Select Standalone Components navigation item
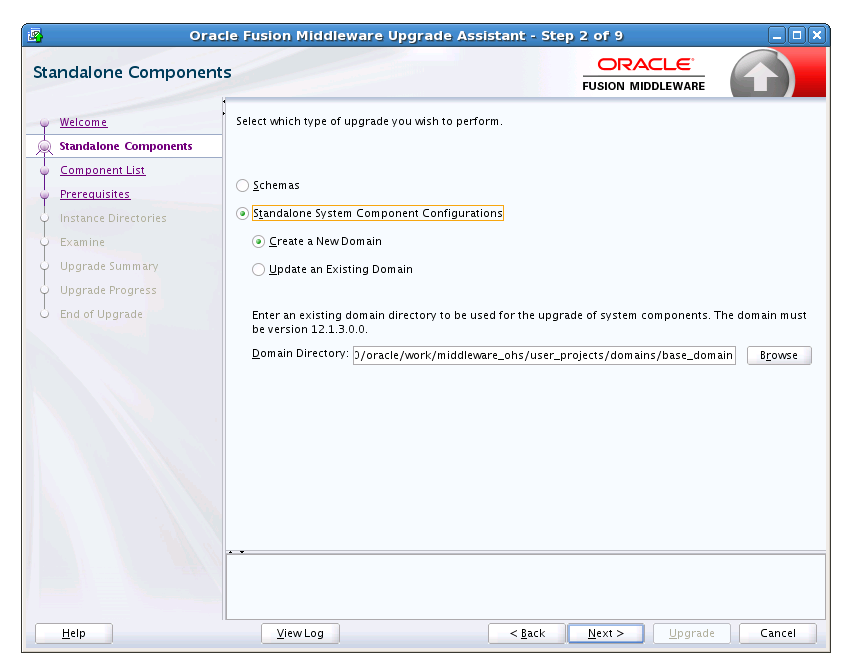Screen dimensions: 855x666 (x=125, y=146)
